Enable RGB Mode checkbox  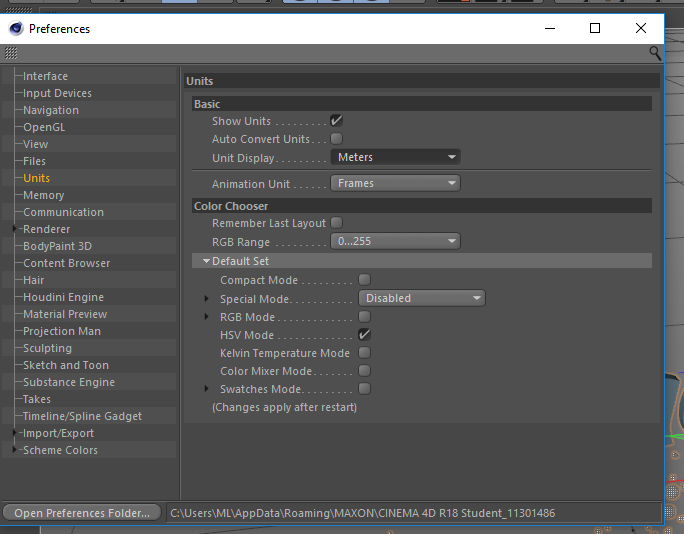(x=364, y=316)
